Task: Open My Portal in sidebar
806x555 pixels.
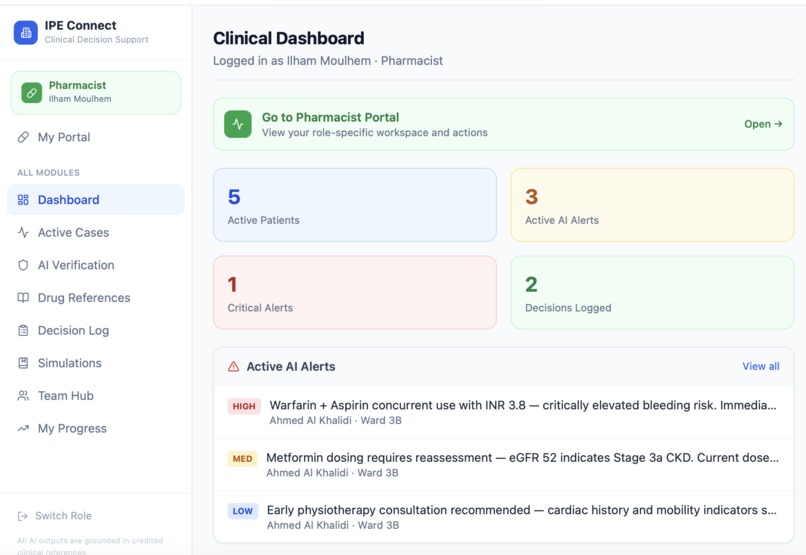Action: click(x=96, y=137)
